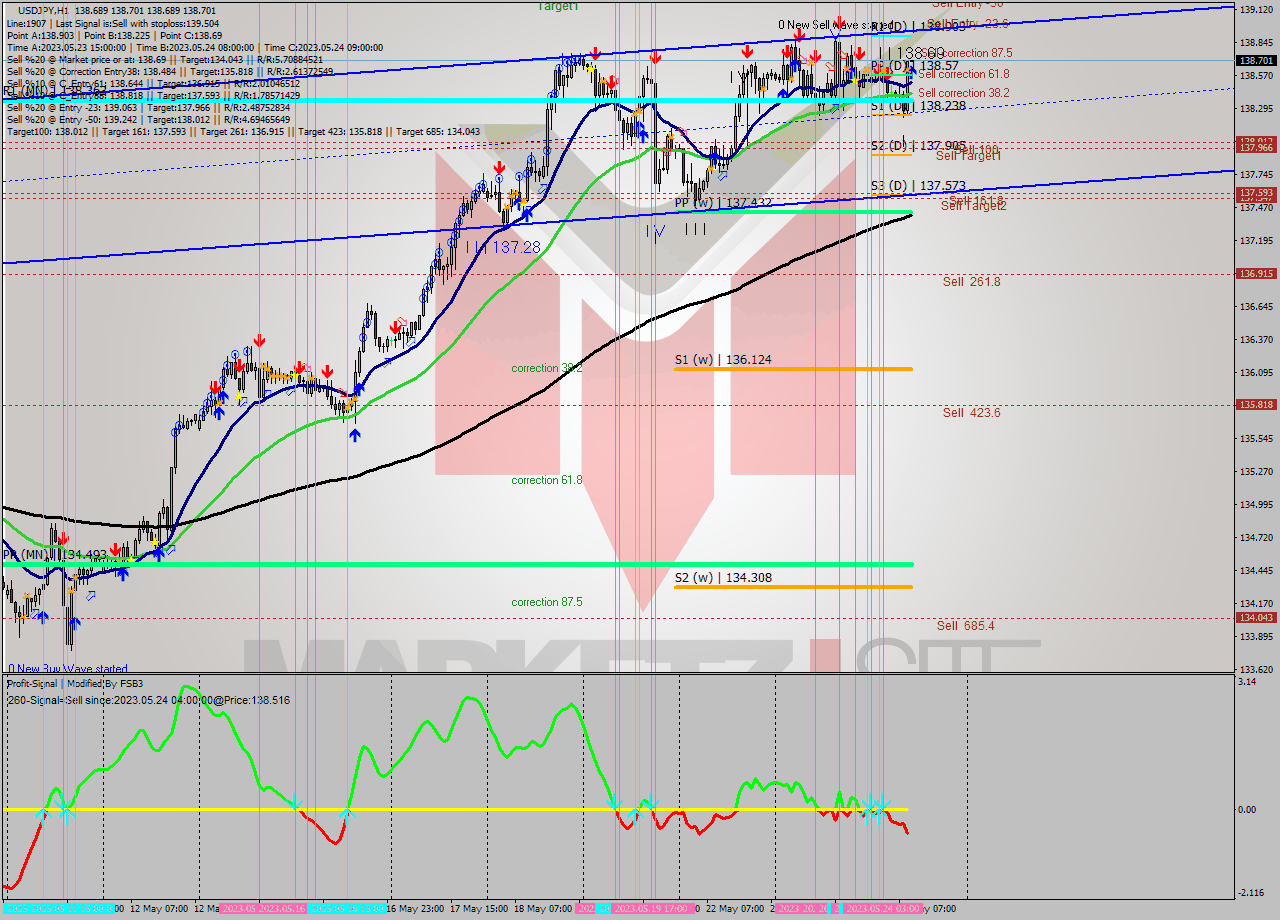Click the highlighted 138.701 price label on the axis
The image size is (1280, 920).
(1254, 60)
